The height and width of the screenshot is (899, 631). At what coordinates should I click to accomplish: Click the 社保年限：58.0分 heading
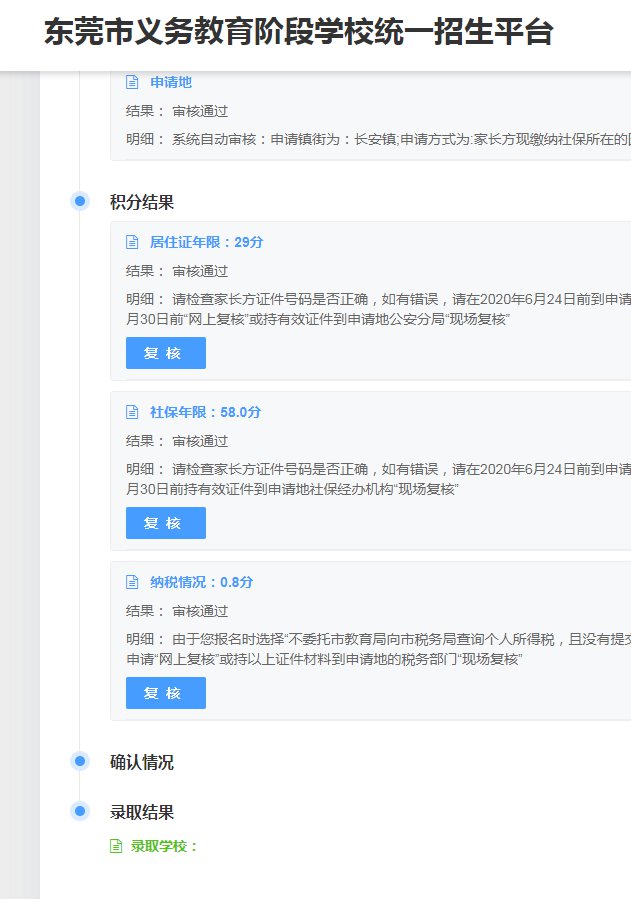click(205, 412)
